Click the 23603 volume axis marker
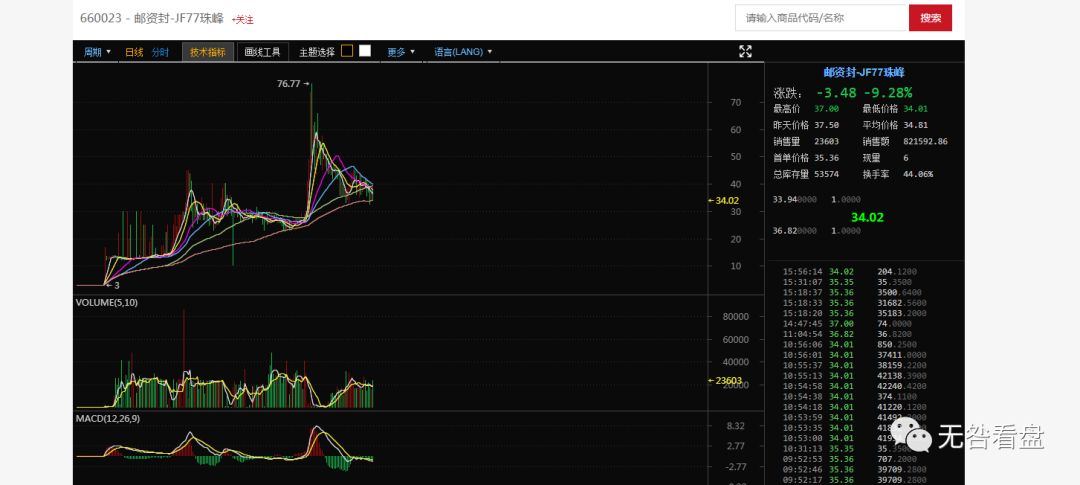Screen dimensions: 1080x485 tap(725, 380)
